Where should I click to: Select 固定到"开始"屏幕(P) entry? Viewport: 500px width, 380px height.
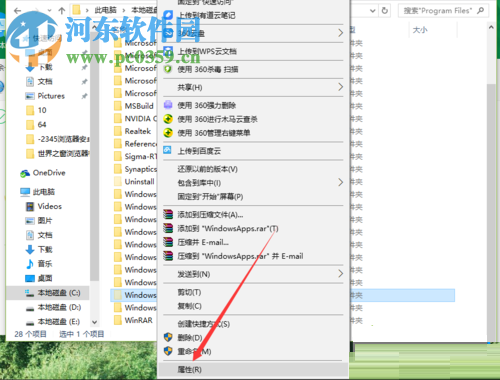coord(210,196)
